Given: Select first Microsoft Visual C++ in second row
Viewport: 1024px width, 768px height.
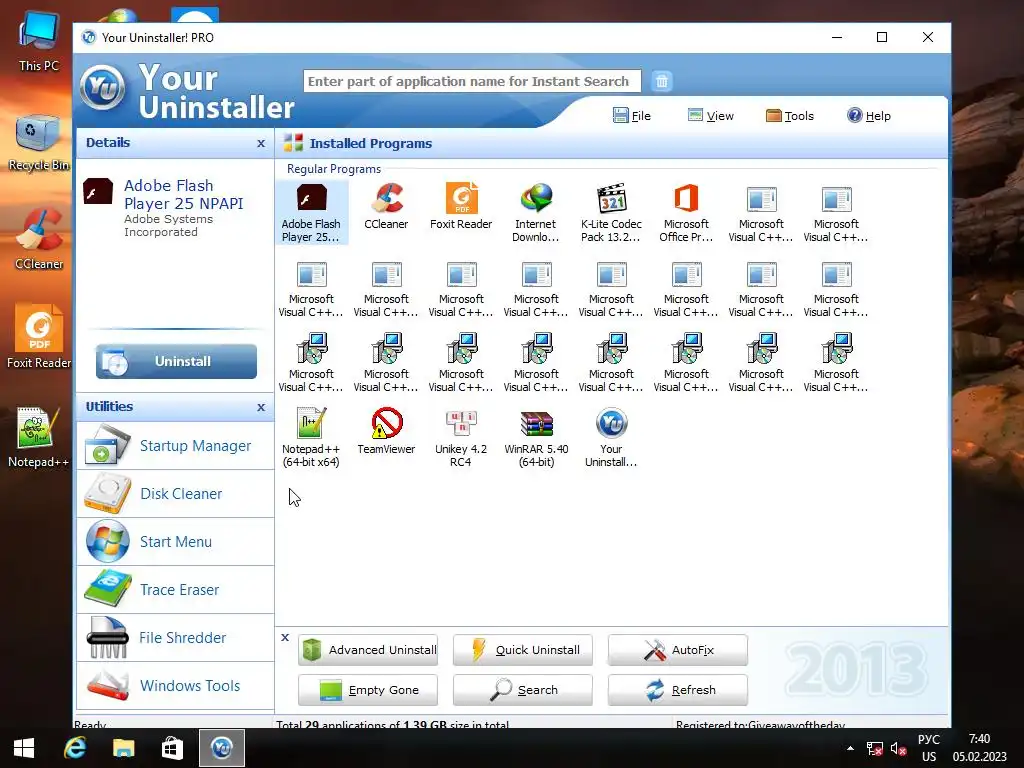Looking at the screenshot, I should click(311, 288).
